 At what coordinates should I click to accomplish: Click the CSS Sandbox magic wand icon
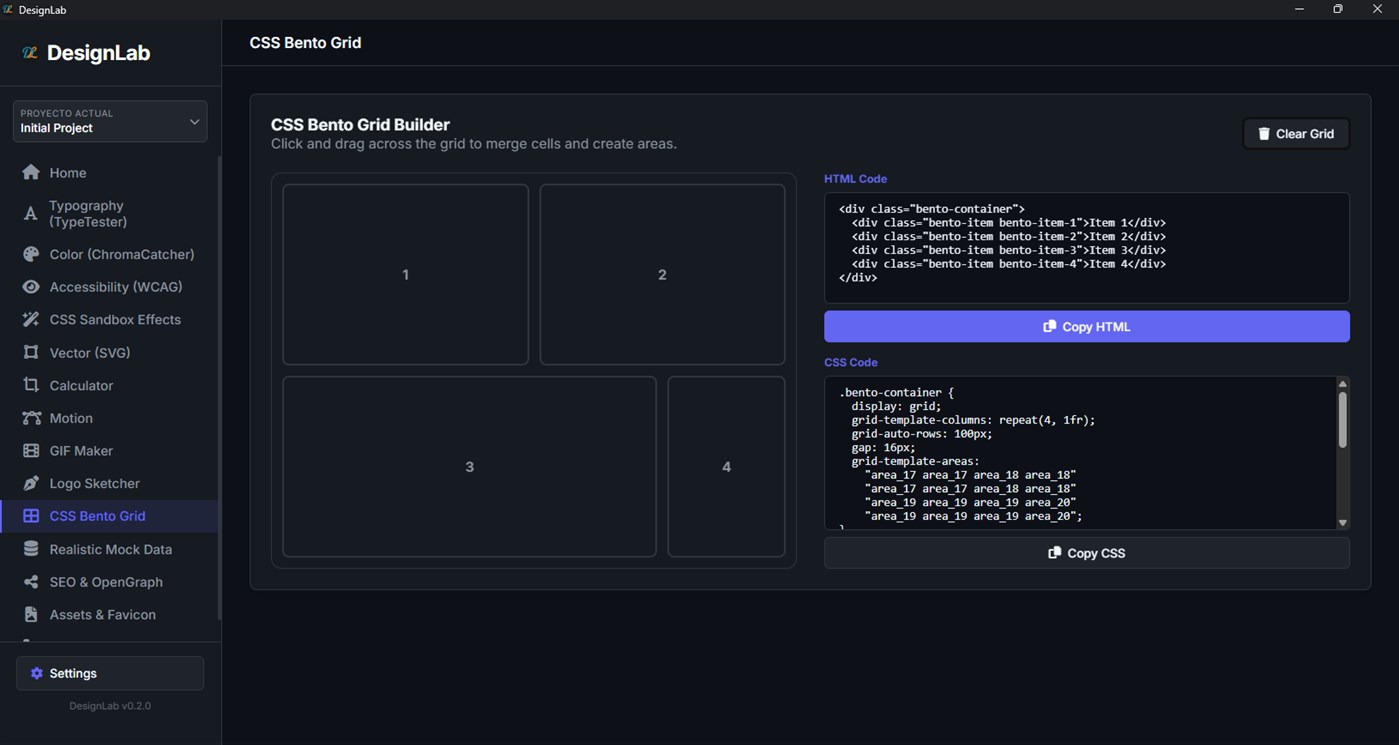tap(31, 320)
